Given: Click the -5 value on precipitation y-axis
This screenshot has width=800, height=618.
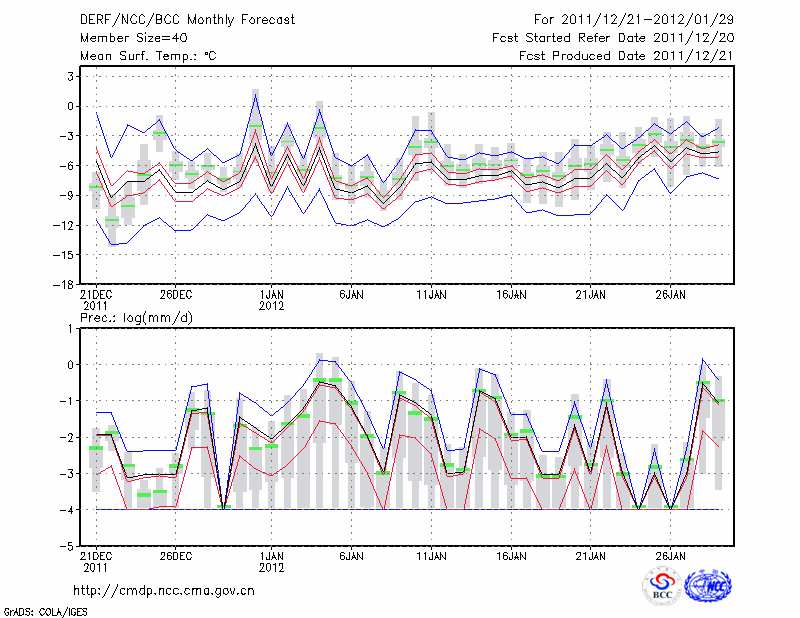Looking at the screenshot, I should point(68,547).
